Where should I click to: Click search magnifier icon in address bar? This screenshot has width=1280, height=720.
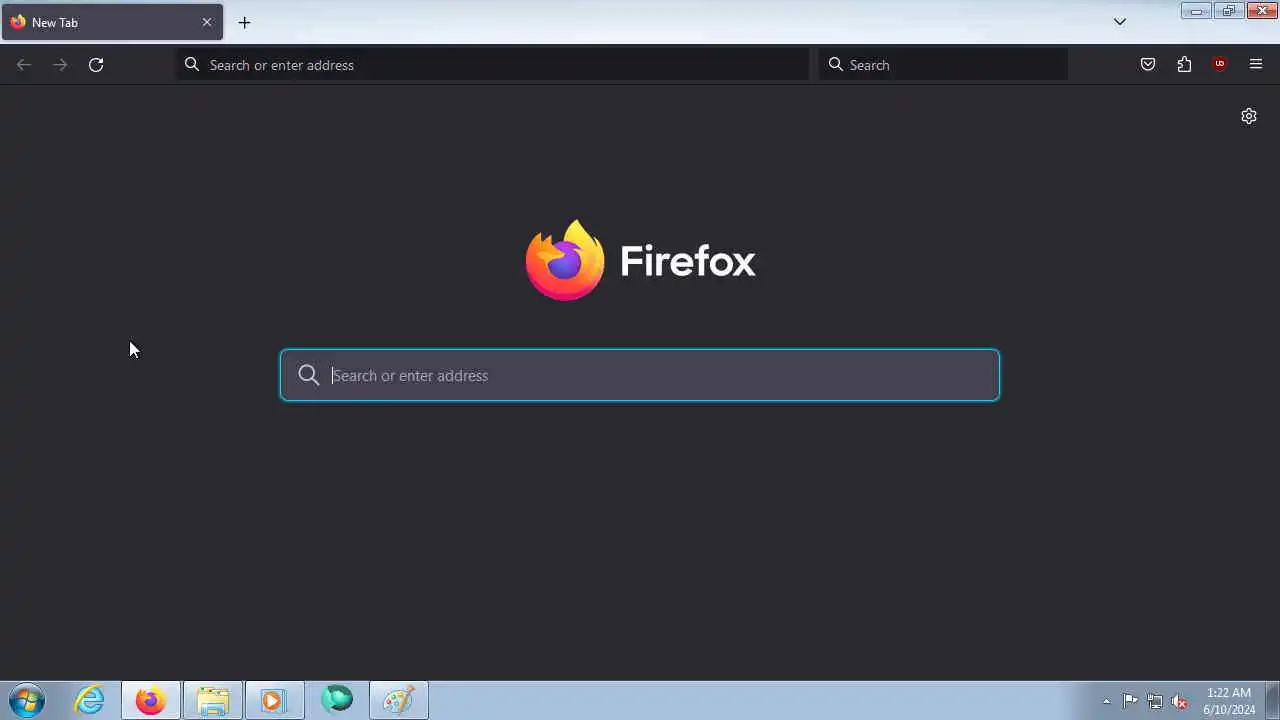(x=192, y=65)
